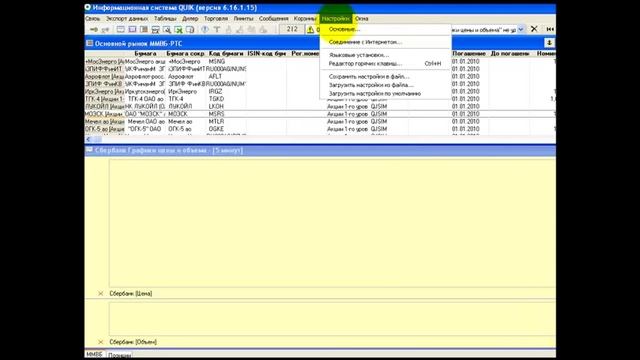Screen dimensions: 640x360
Task: Click the blue info circle toolbar icon
Action: [x=205, y=29]
